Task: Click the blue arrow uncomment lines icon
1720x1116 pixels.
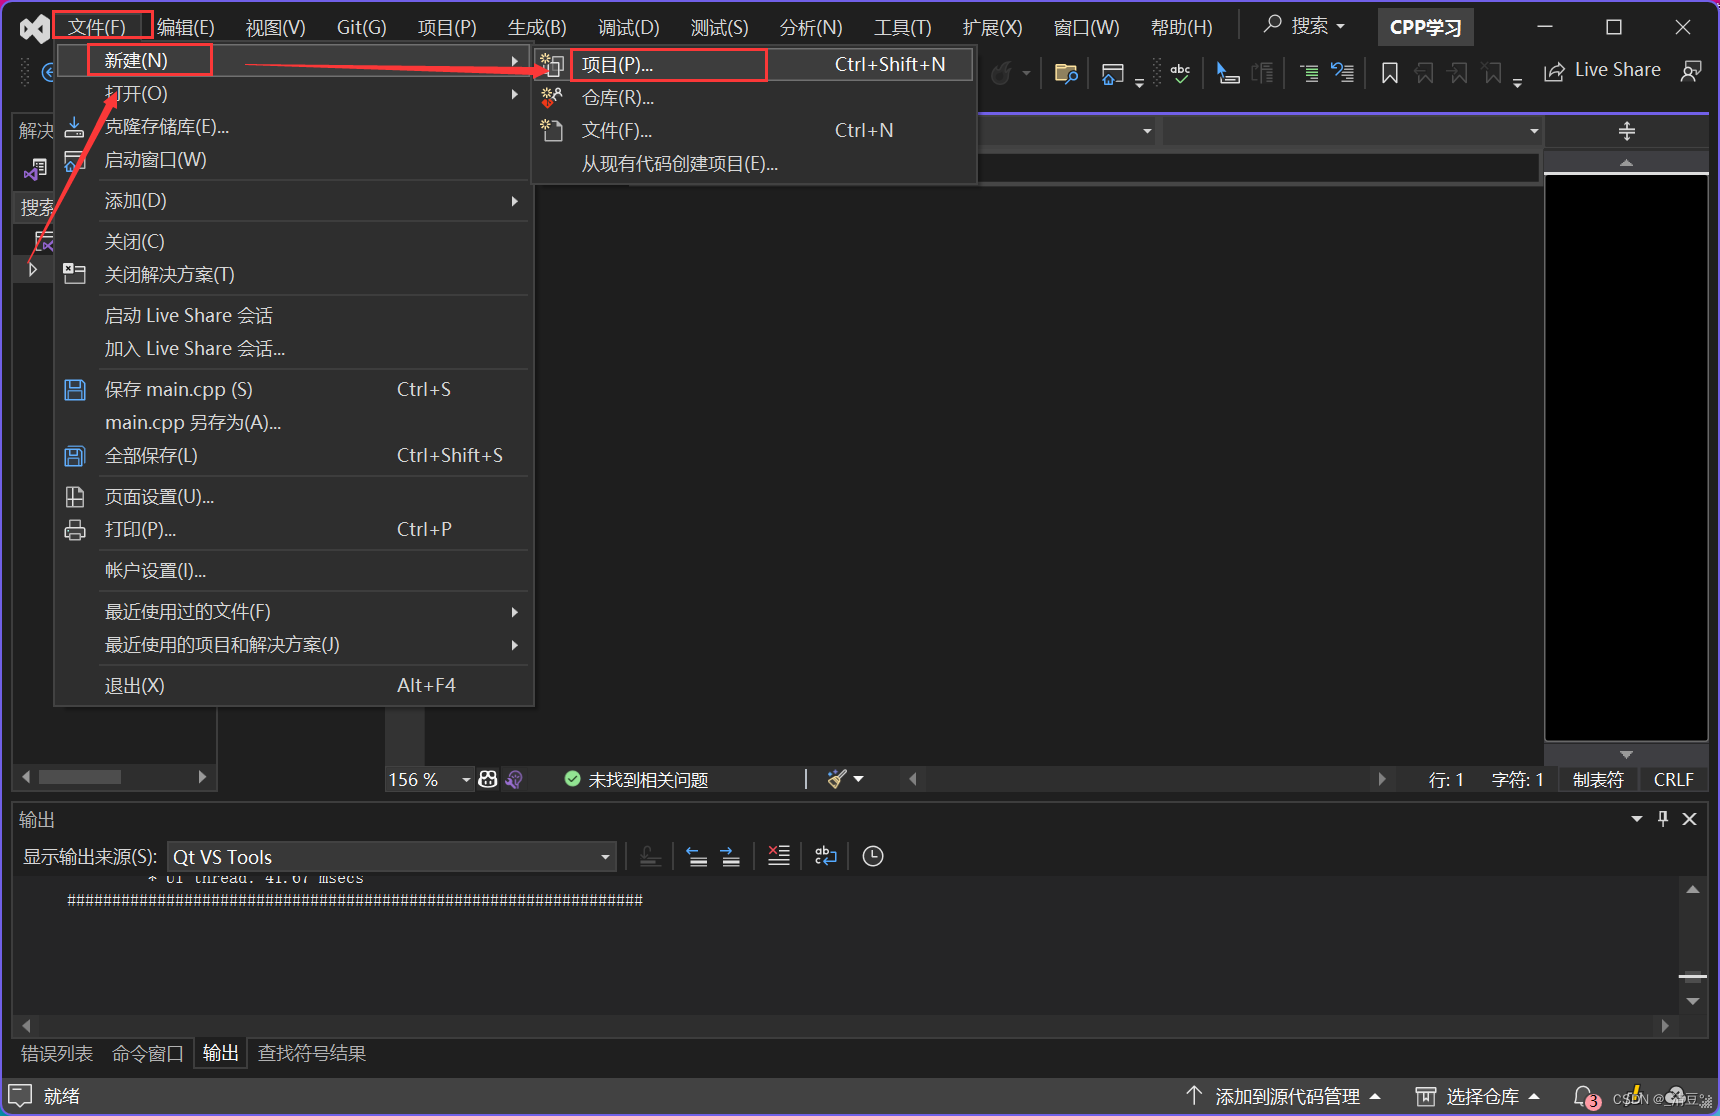Action: coord(1342,73)
